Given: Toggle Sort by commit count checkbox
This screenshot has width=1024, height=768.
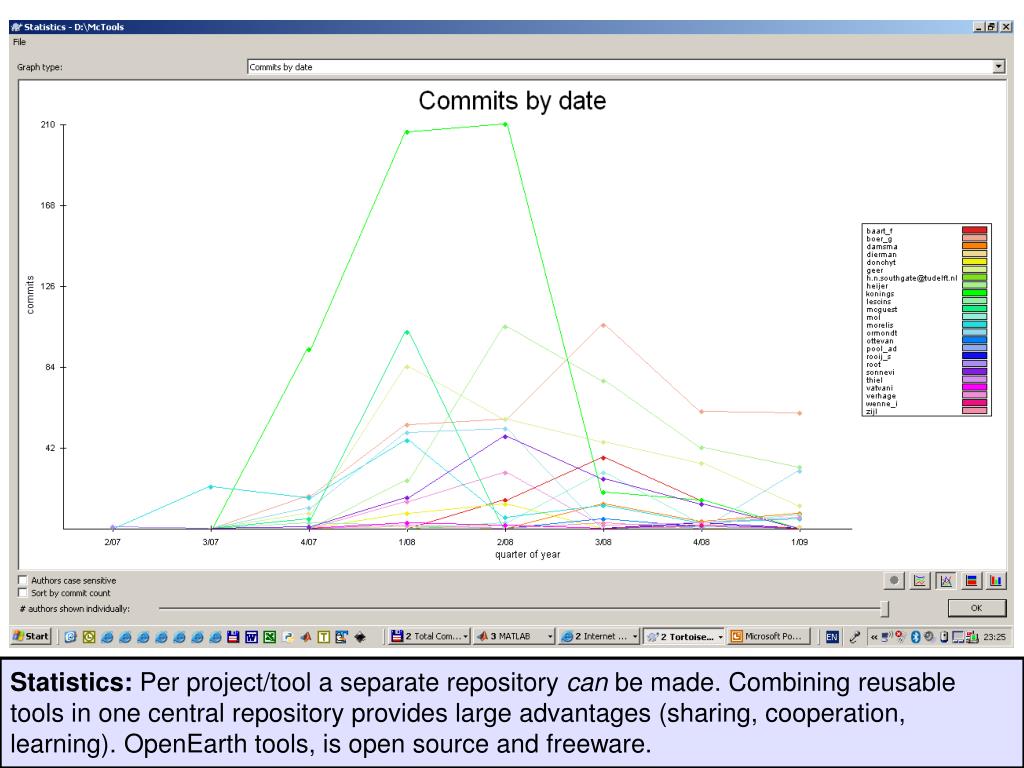Looking at the screenshot, I should (x=23, y=592).
